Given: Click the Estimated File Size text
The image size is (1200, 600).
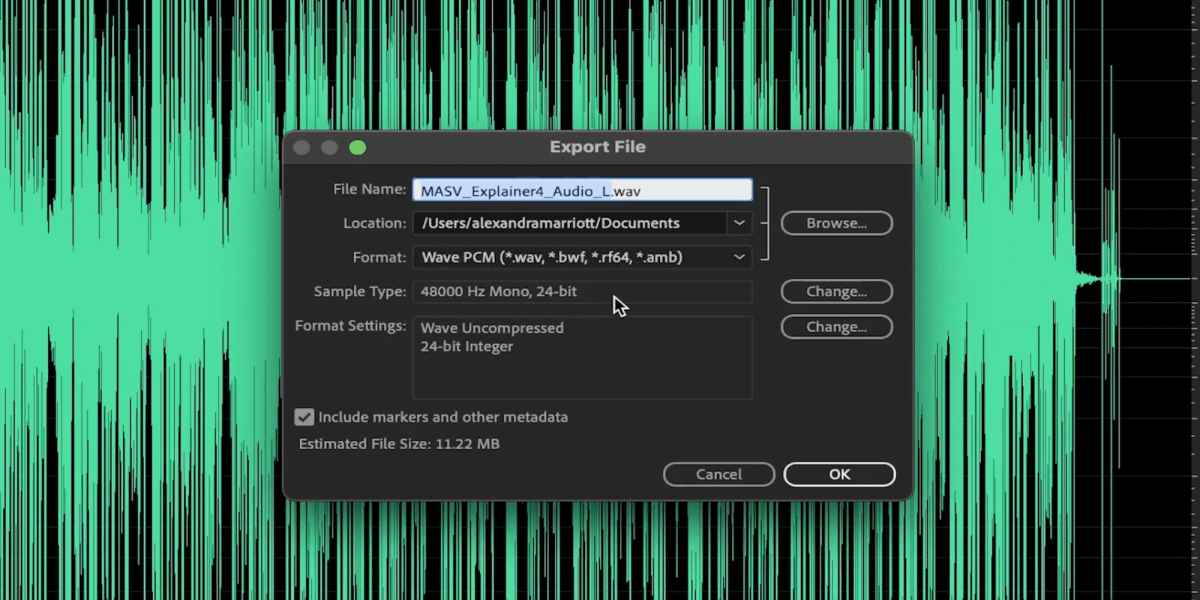Looking at the screenshot, I should click(399, 444).
